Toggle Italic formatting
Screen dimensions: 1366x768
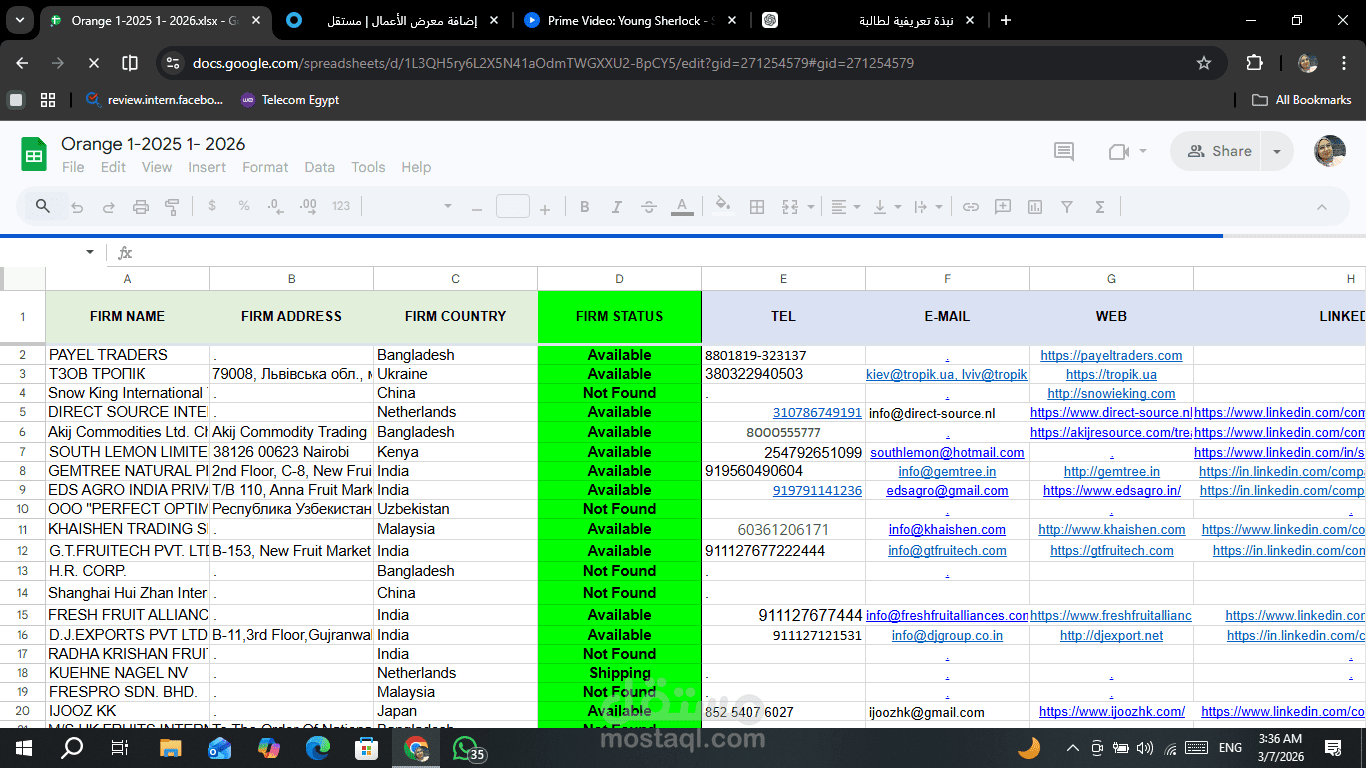click(617, 207)
